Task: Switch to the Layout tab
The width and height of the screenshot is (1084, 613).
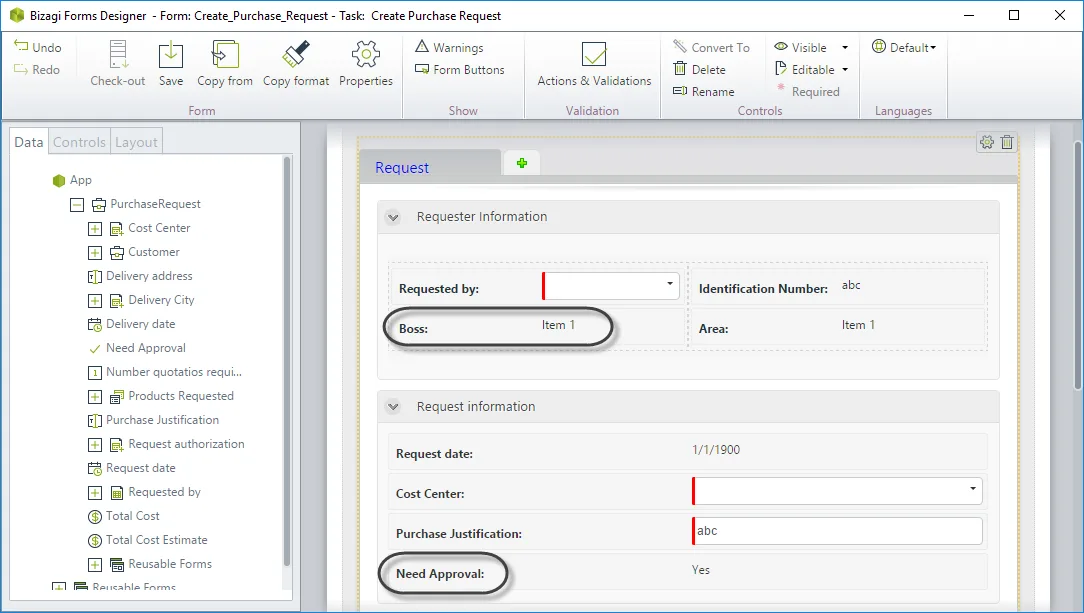Action: pos(136,142)
